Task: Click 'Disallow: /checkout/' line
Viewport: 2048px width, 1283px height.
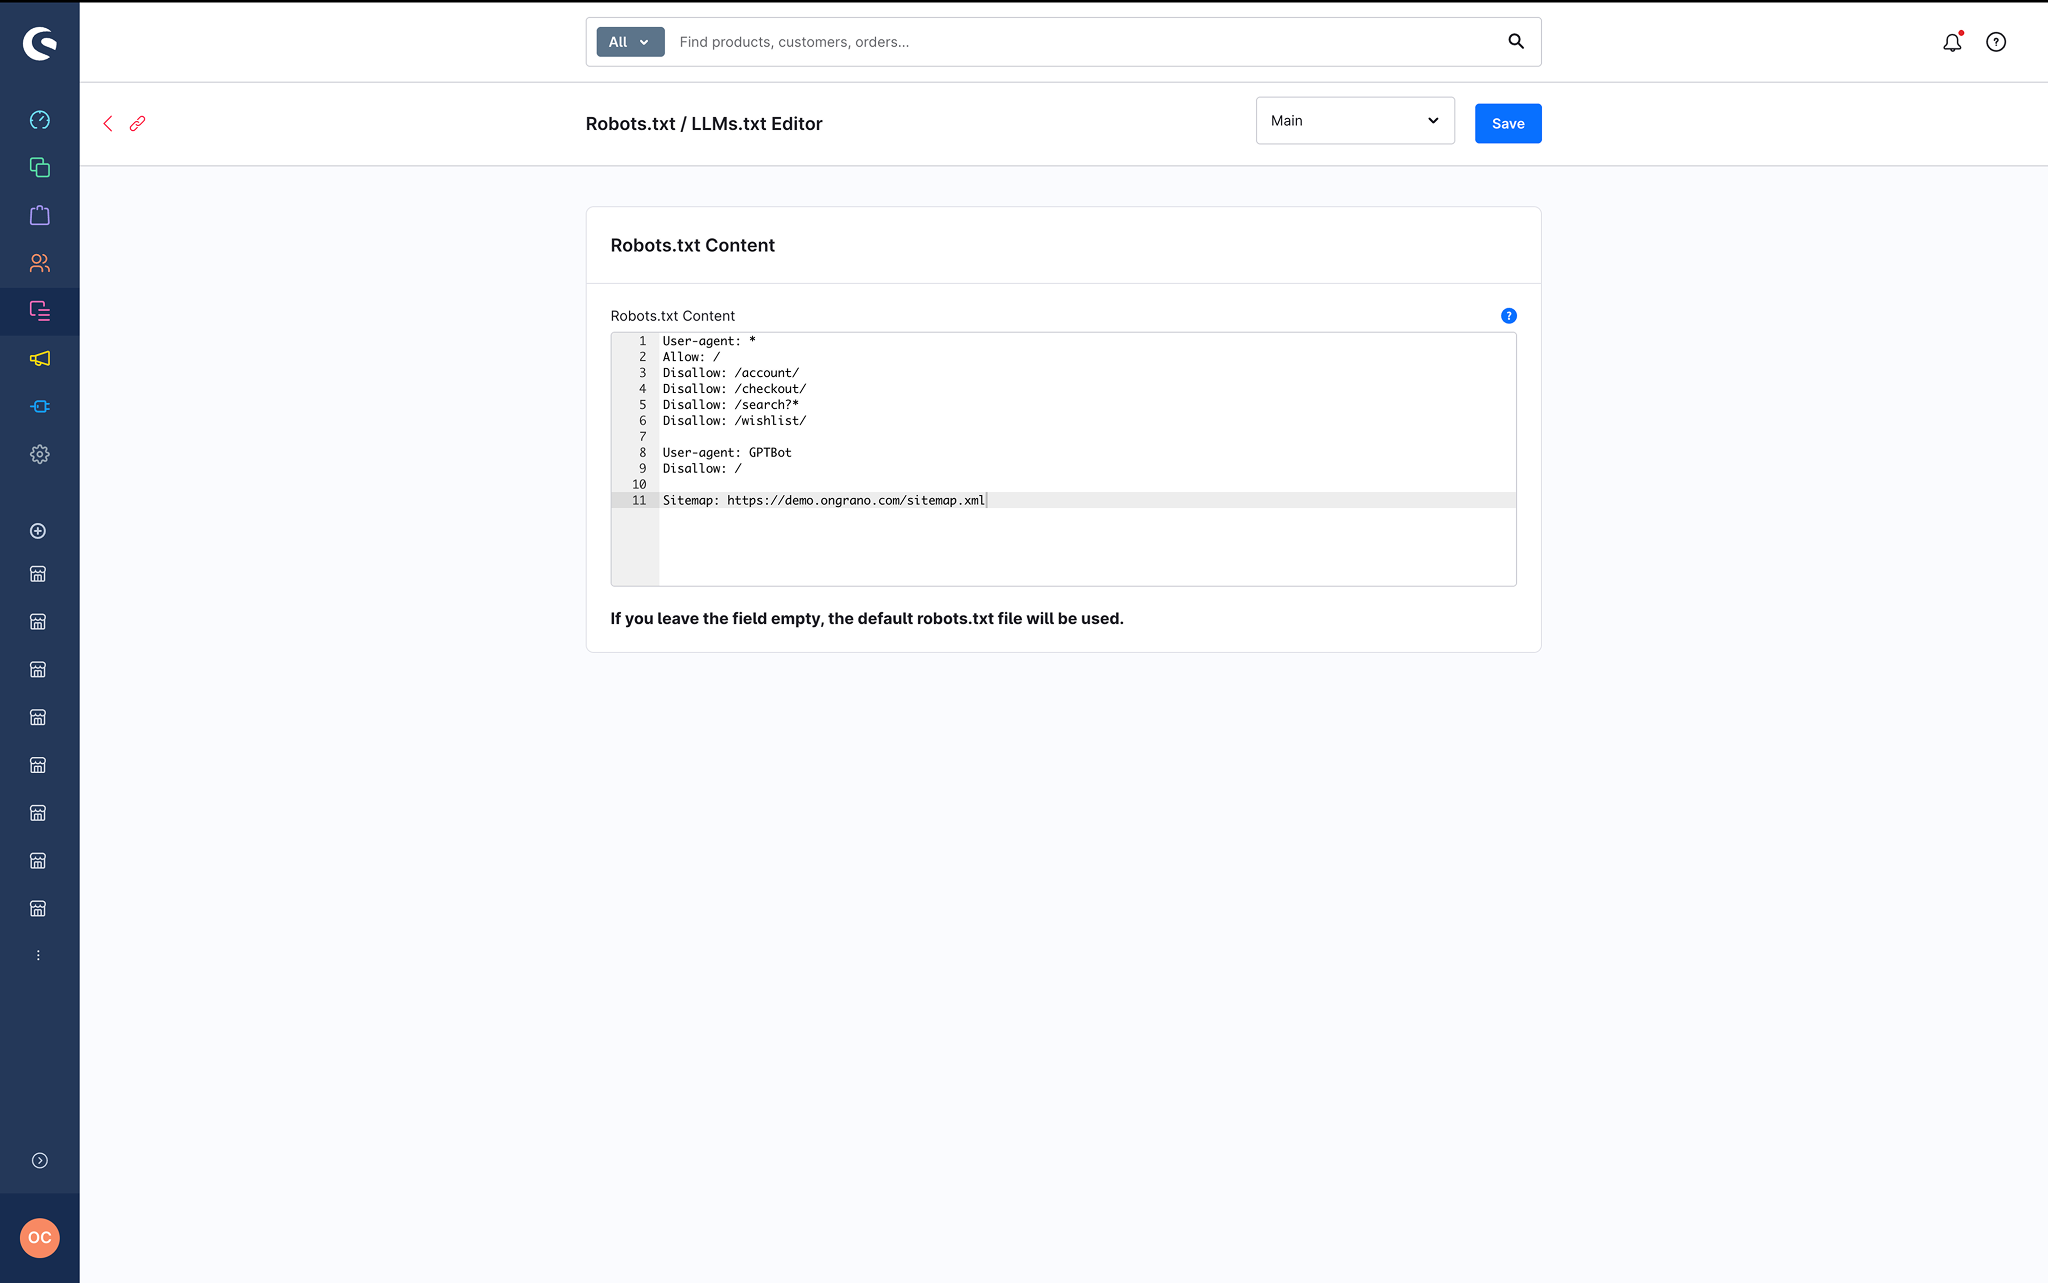Action: (734, 389)
